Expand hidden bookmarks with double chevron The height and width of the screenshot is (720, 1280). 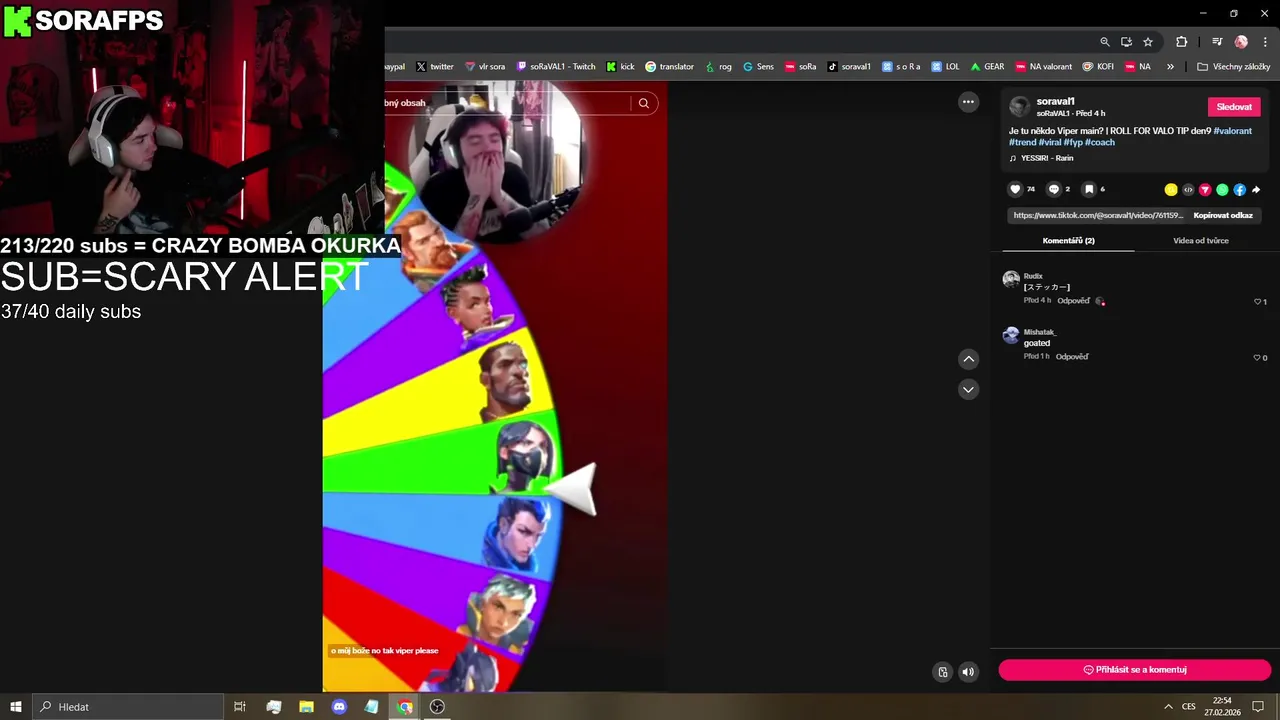coord(1170,67)
